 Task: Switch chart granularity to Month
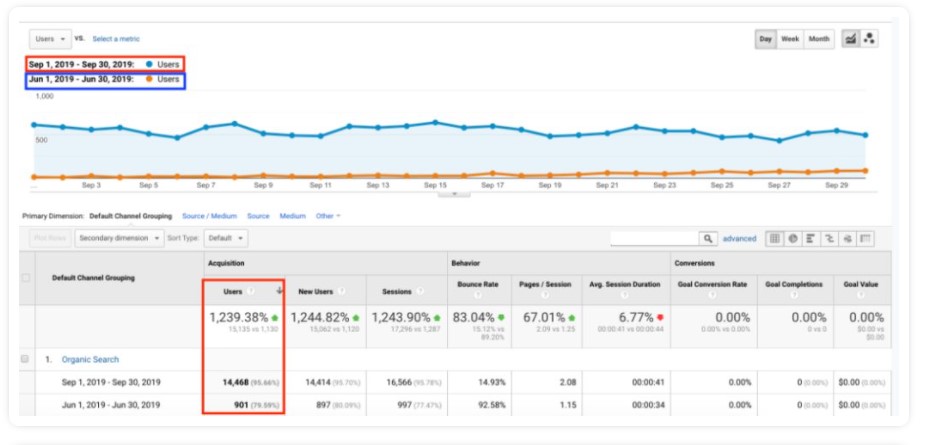pyautogui.click(x=819, y=39)
